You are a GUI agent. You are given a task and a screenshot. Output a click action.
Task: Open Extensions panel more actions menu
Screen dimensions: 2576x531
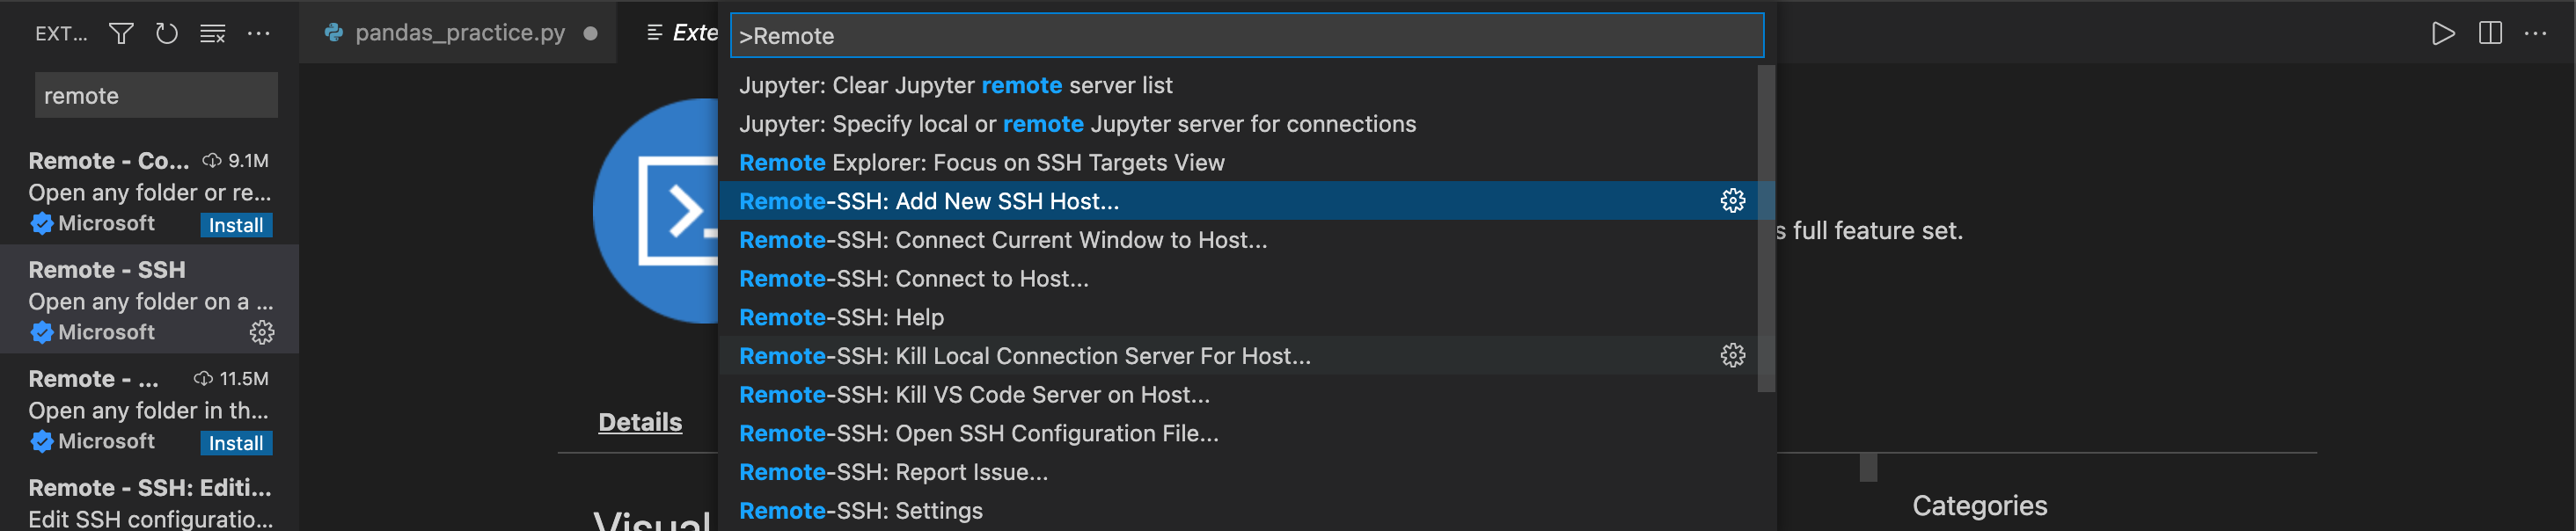pyautogui.click(x=259, y=34)
